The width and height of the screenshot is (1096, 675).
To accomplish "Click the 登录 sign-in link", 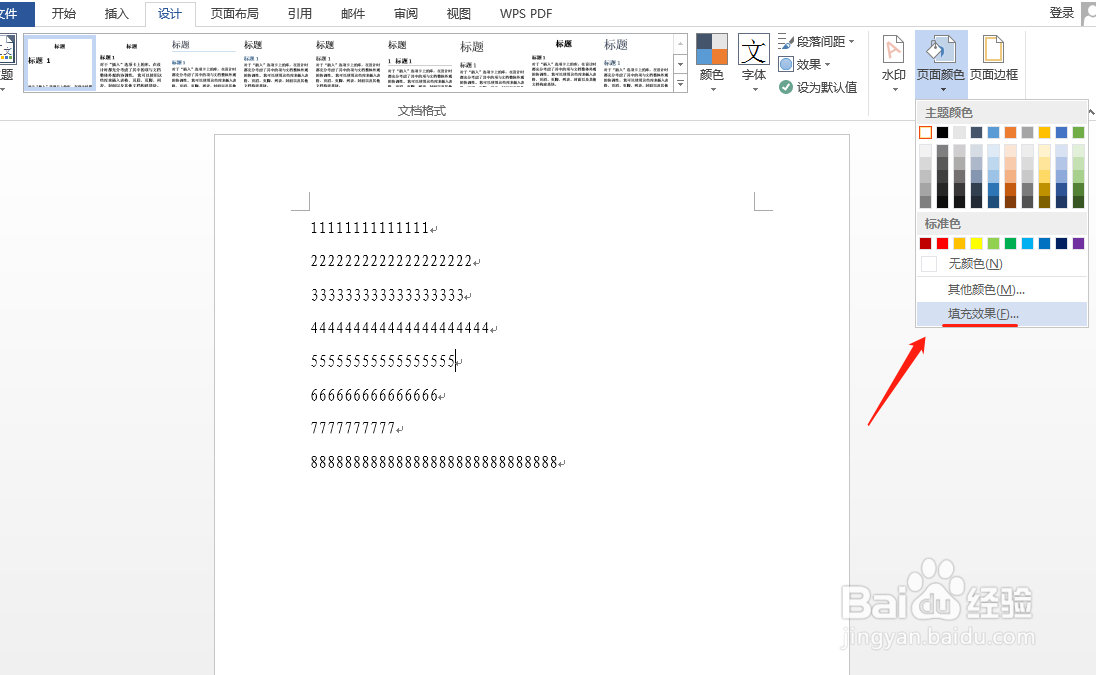I will coord(1062,13).
